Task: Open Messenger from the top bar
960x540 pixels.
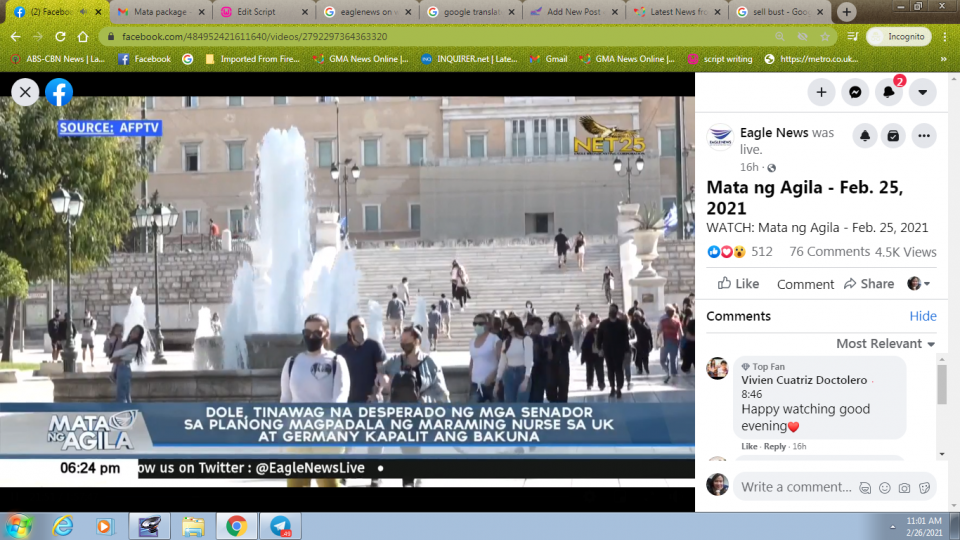Action: pyautogui.click(x=855, y=92)
